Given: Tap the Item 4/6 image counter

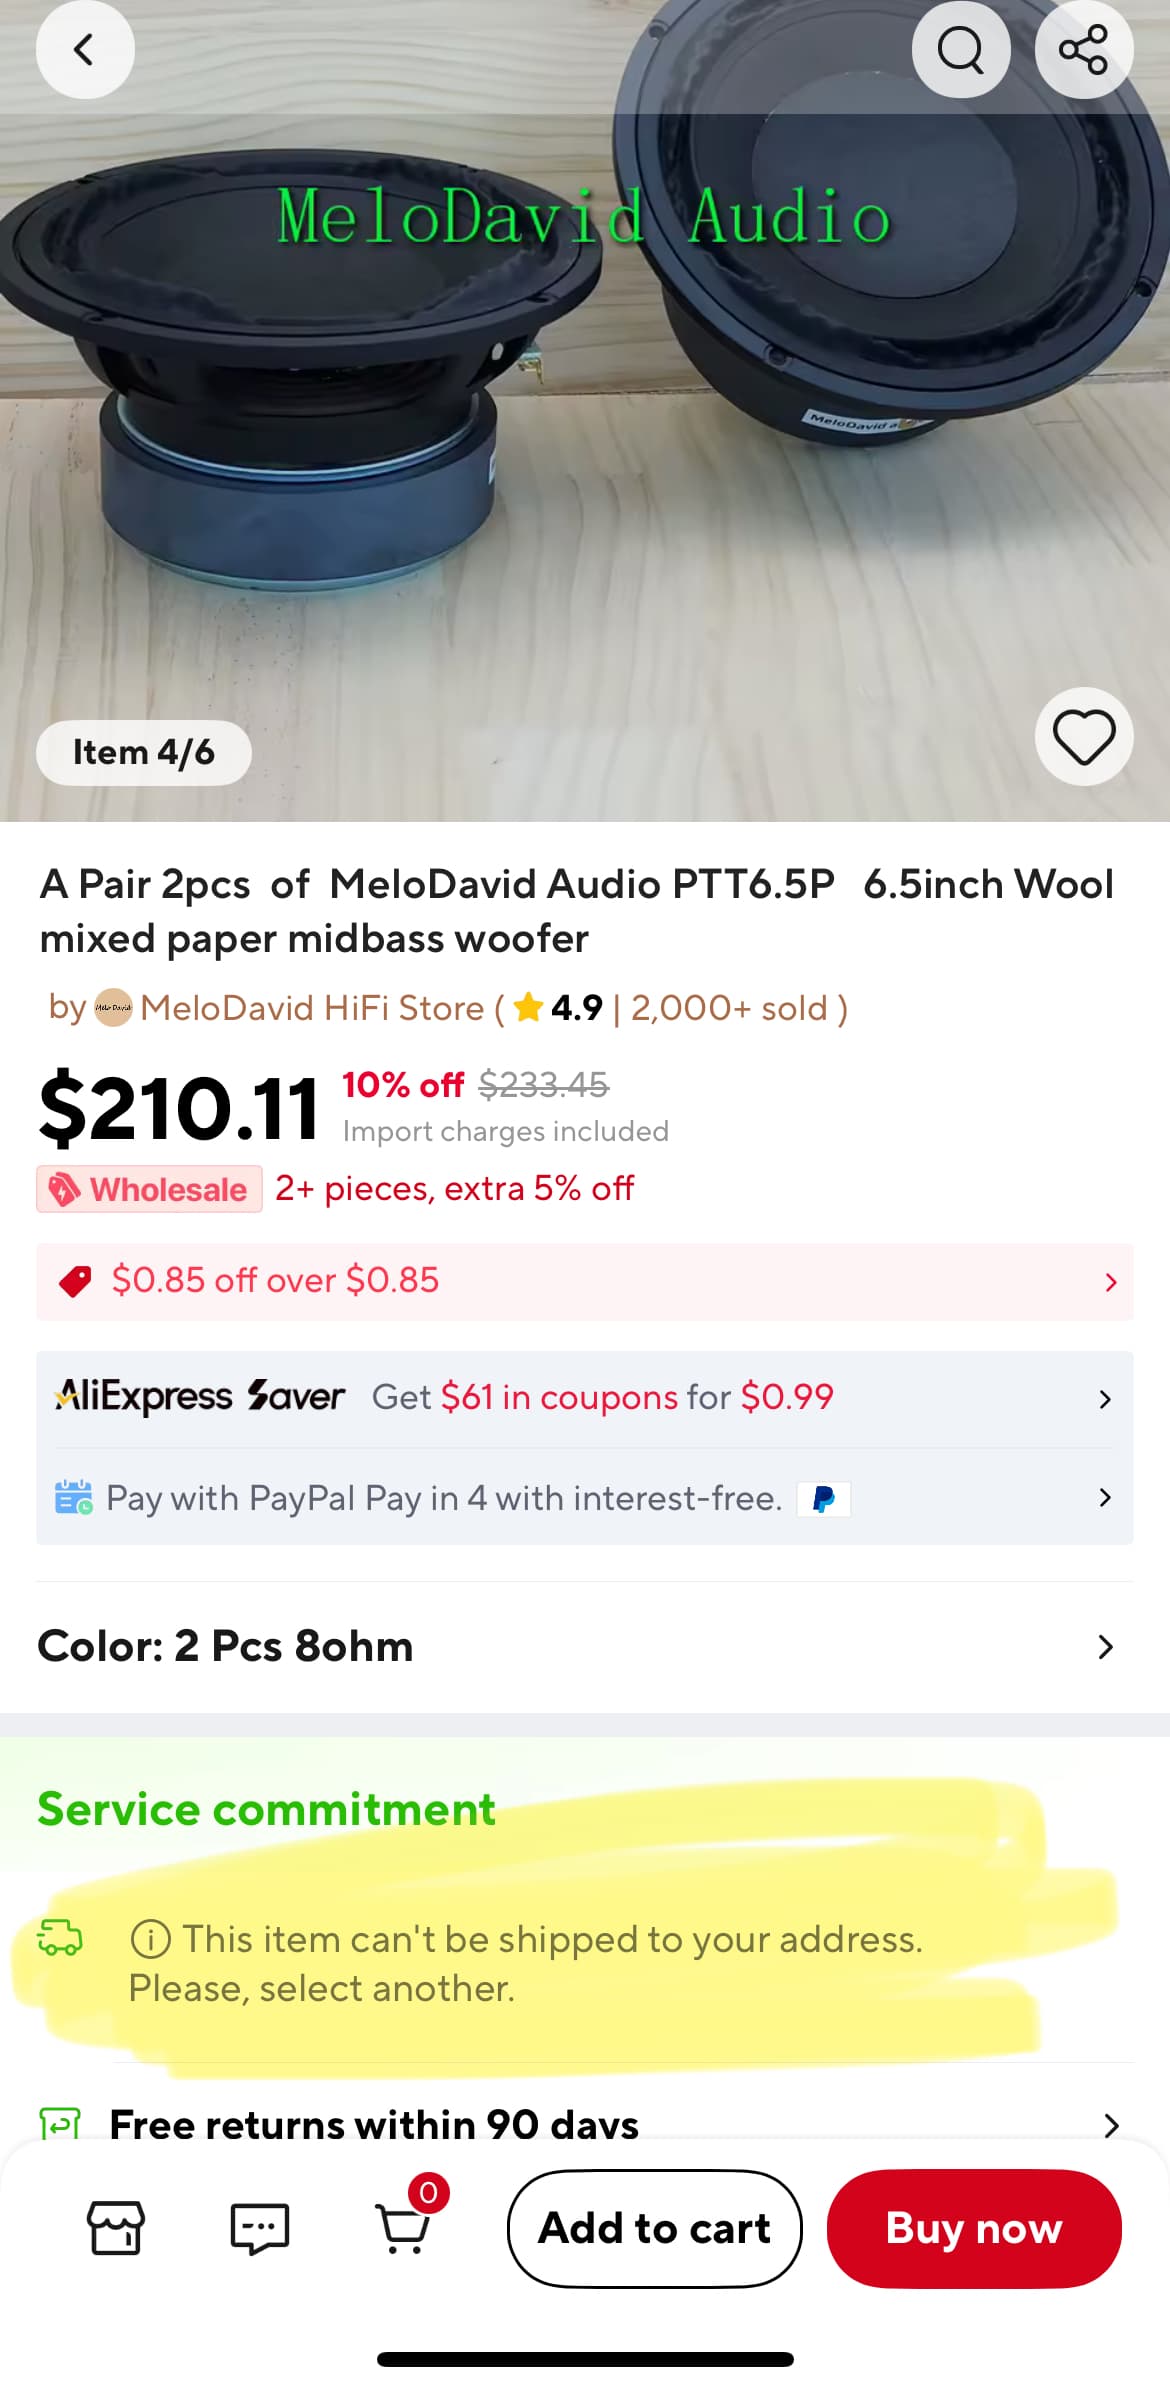Looking at the screenshot, I should pos(144,752).
